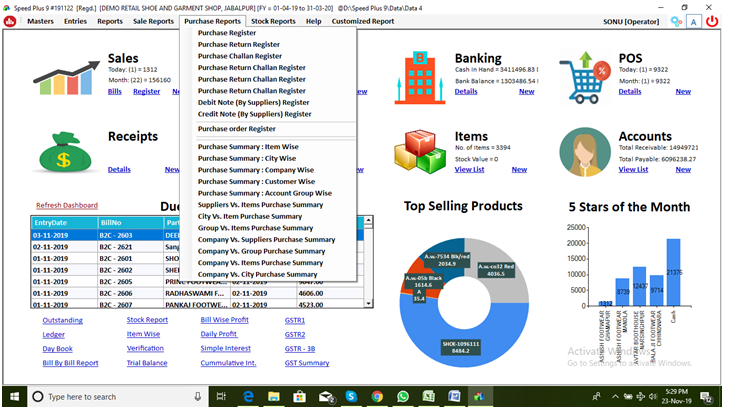The height and width of the screenshot is (408, 741).
Task: Open the Windows Start button
Action: (14, 396)
